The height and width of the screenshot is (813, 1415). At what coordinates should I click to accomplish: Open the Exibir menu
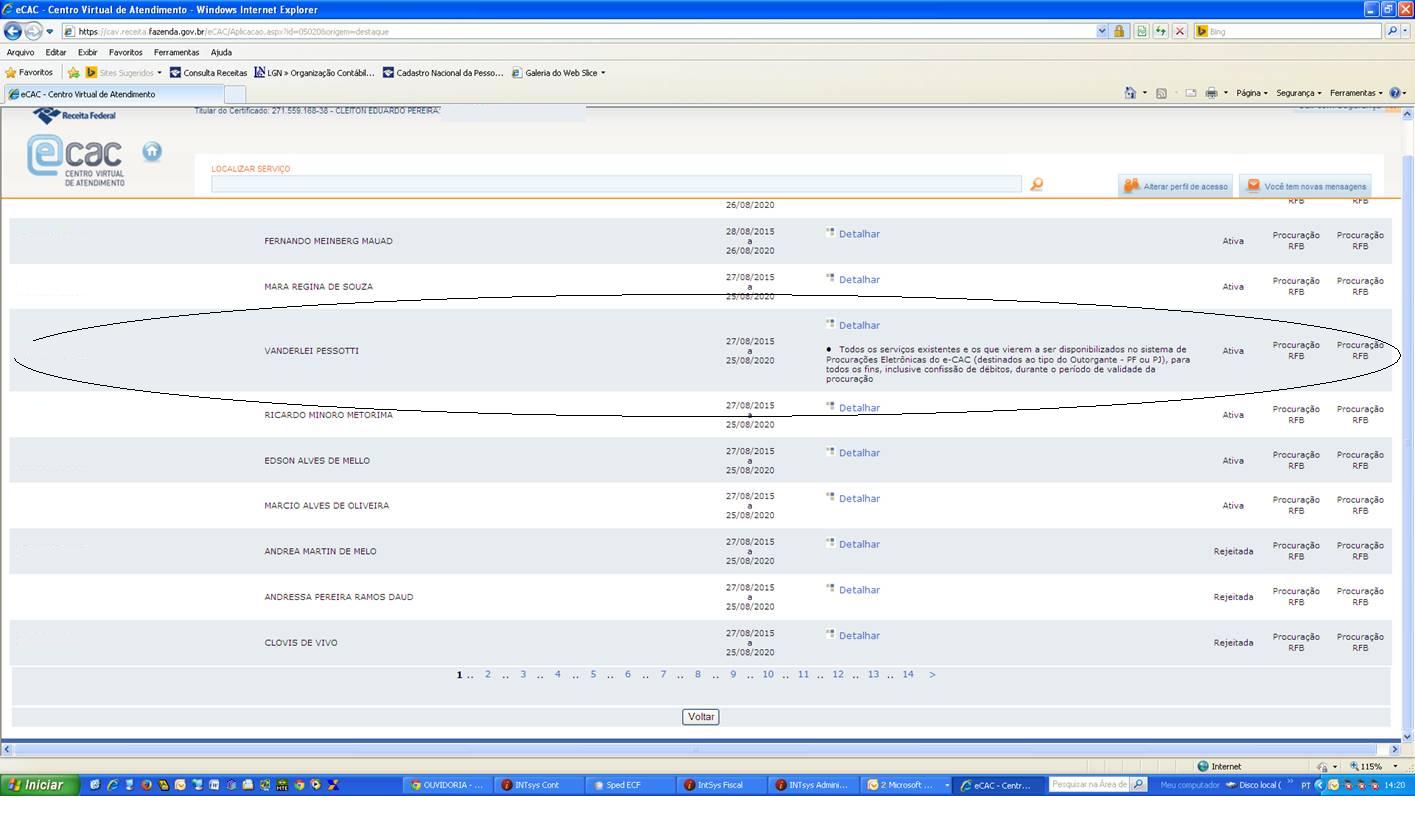[88, 52]
